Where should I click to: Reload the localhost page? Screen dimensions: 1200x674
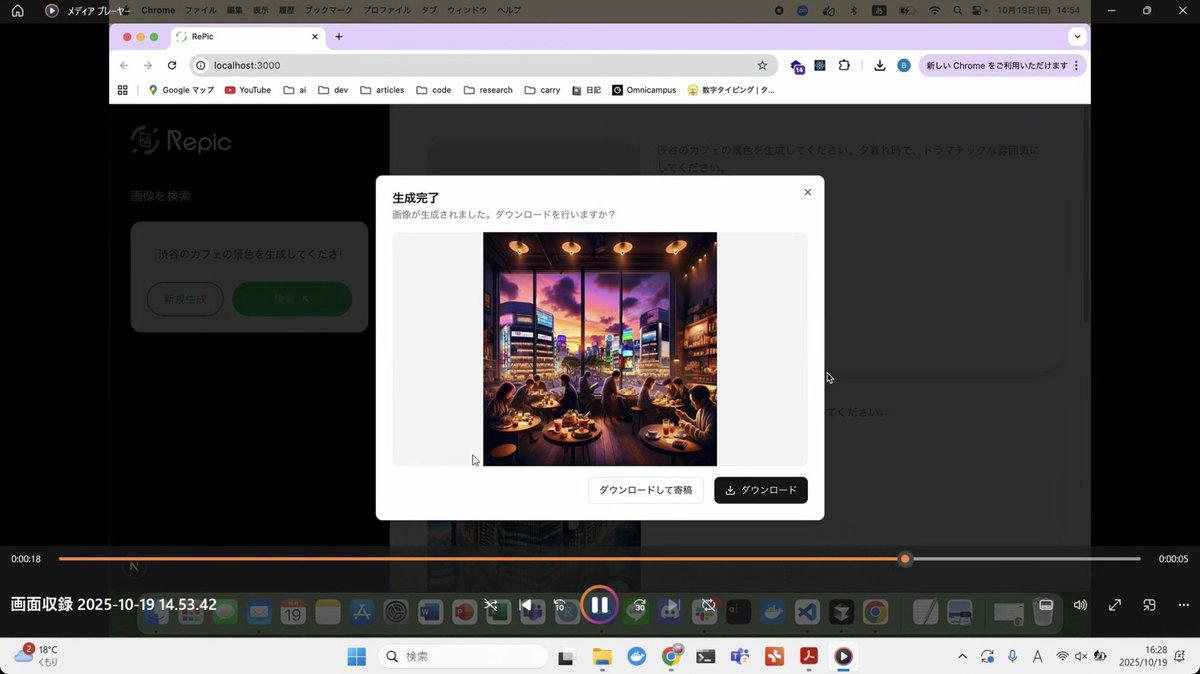[x=172, y=65]
